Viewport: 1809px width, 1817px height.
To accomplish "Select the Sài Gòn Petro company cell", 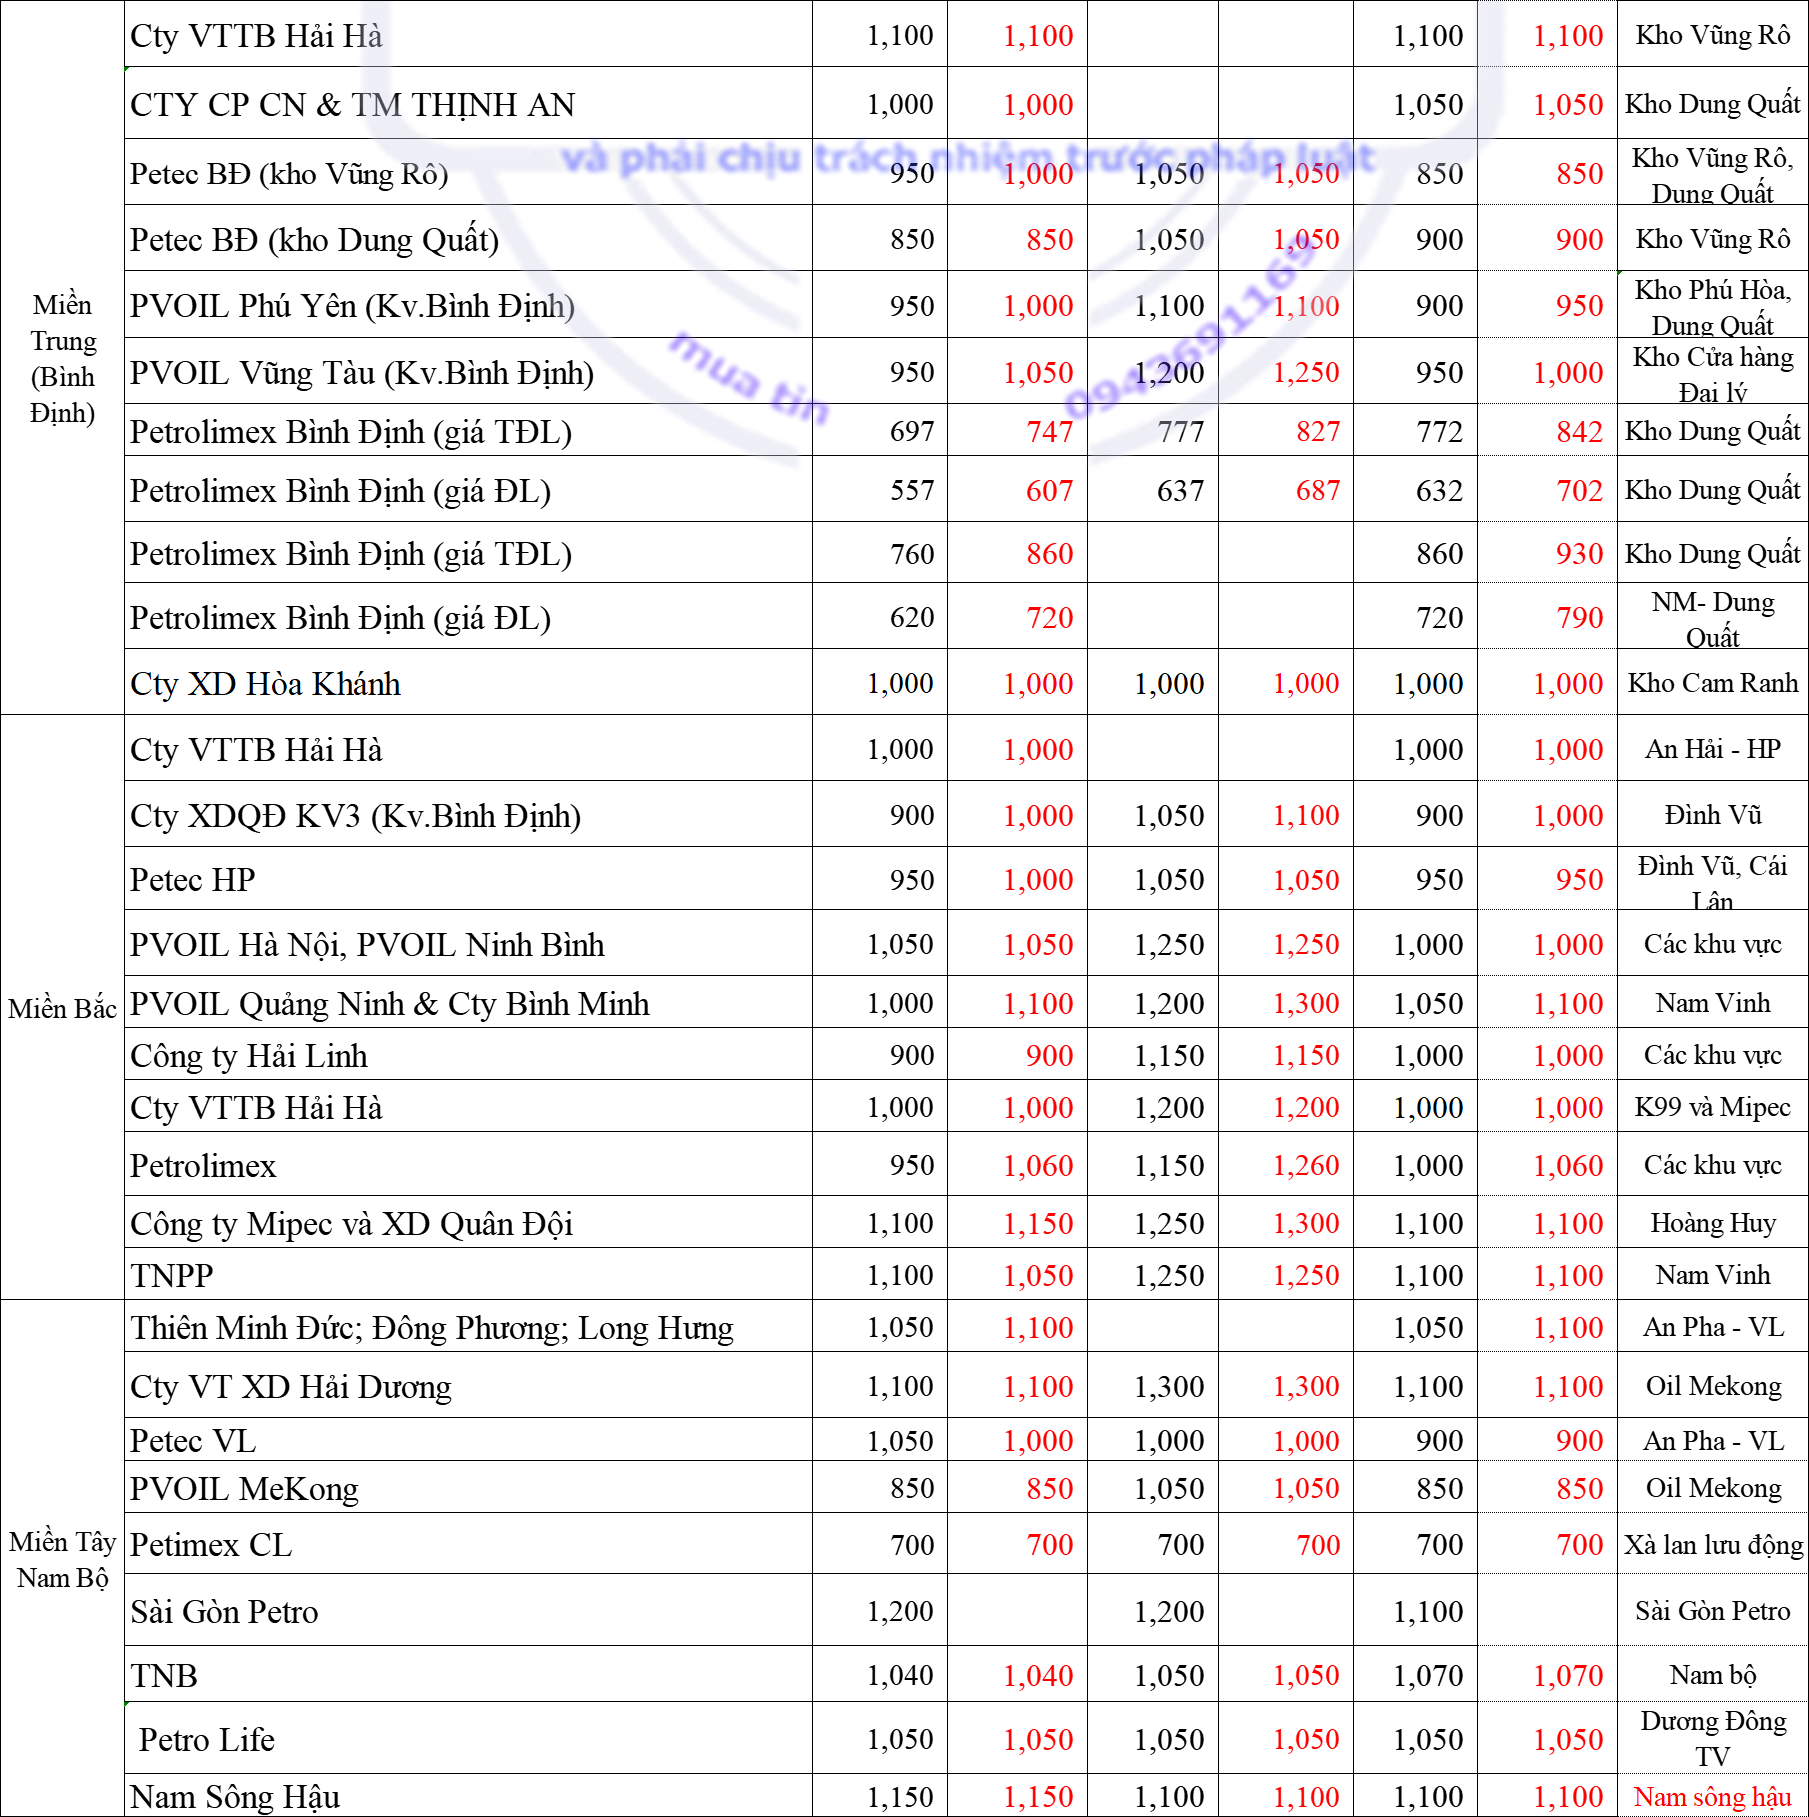I will [x=468, y=1611].
